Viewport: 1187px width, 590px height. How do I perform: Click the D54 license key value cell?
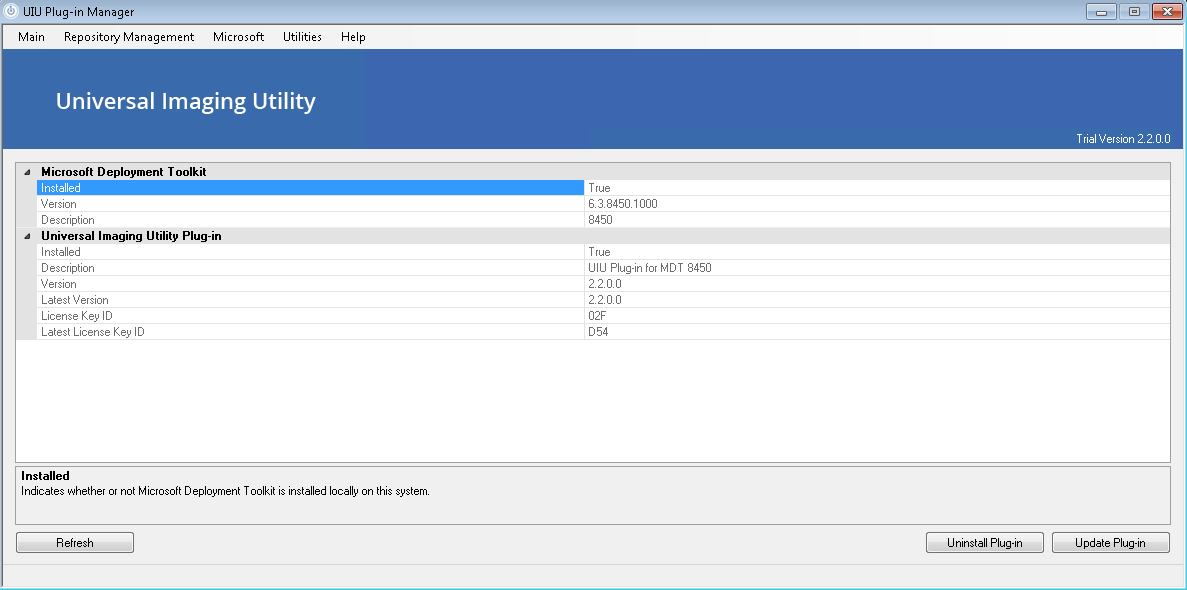[x=876, y=332]
